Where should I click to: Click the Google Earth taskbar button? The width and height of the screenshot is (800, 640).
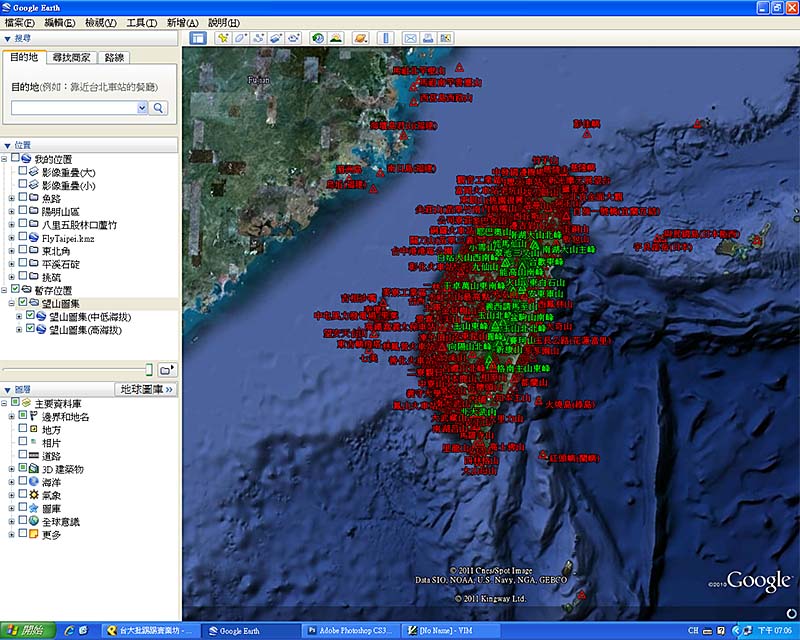tap(252, 631)
